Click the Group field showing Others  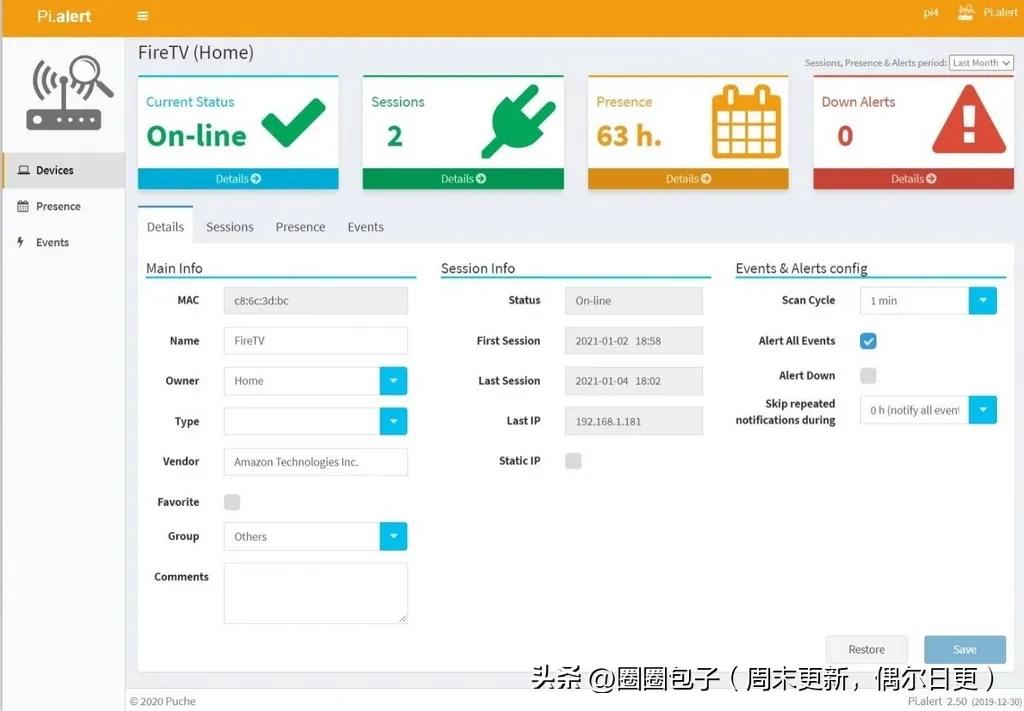(302, 537)
